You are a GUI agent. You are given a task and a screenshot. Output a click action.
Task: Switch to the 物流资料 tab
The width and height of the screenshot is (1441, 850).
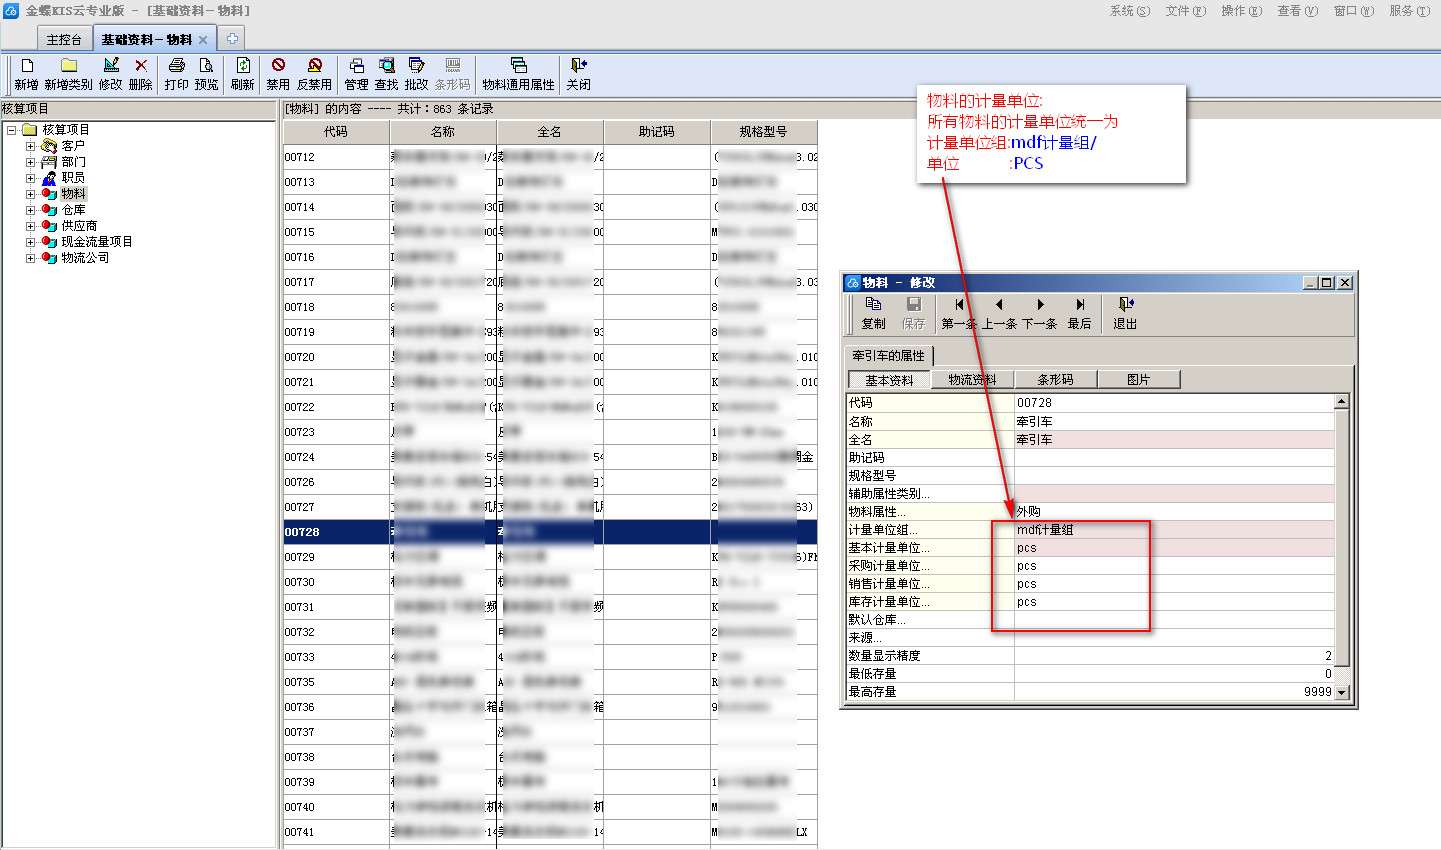tap(972, 380)
